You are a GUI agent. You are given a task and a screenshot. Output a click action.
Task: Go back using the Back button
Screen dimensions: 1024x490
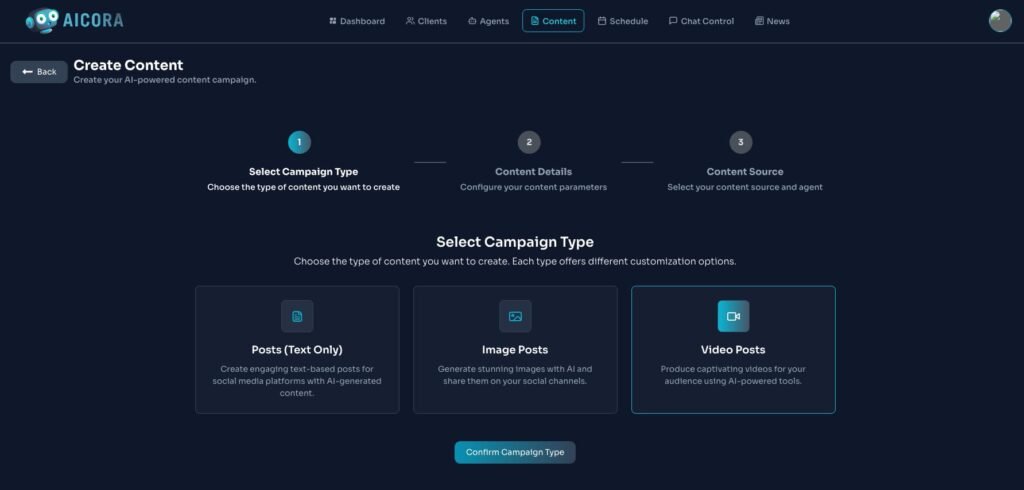pyautogui.click(x=39, y=72)
